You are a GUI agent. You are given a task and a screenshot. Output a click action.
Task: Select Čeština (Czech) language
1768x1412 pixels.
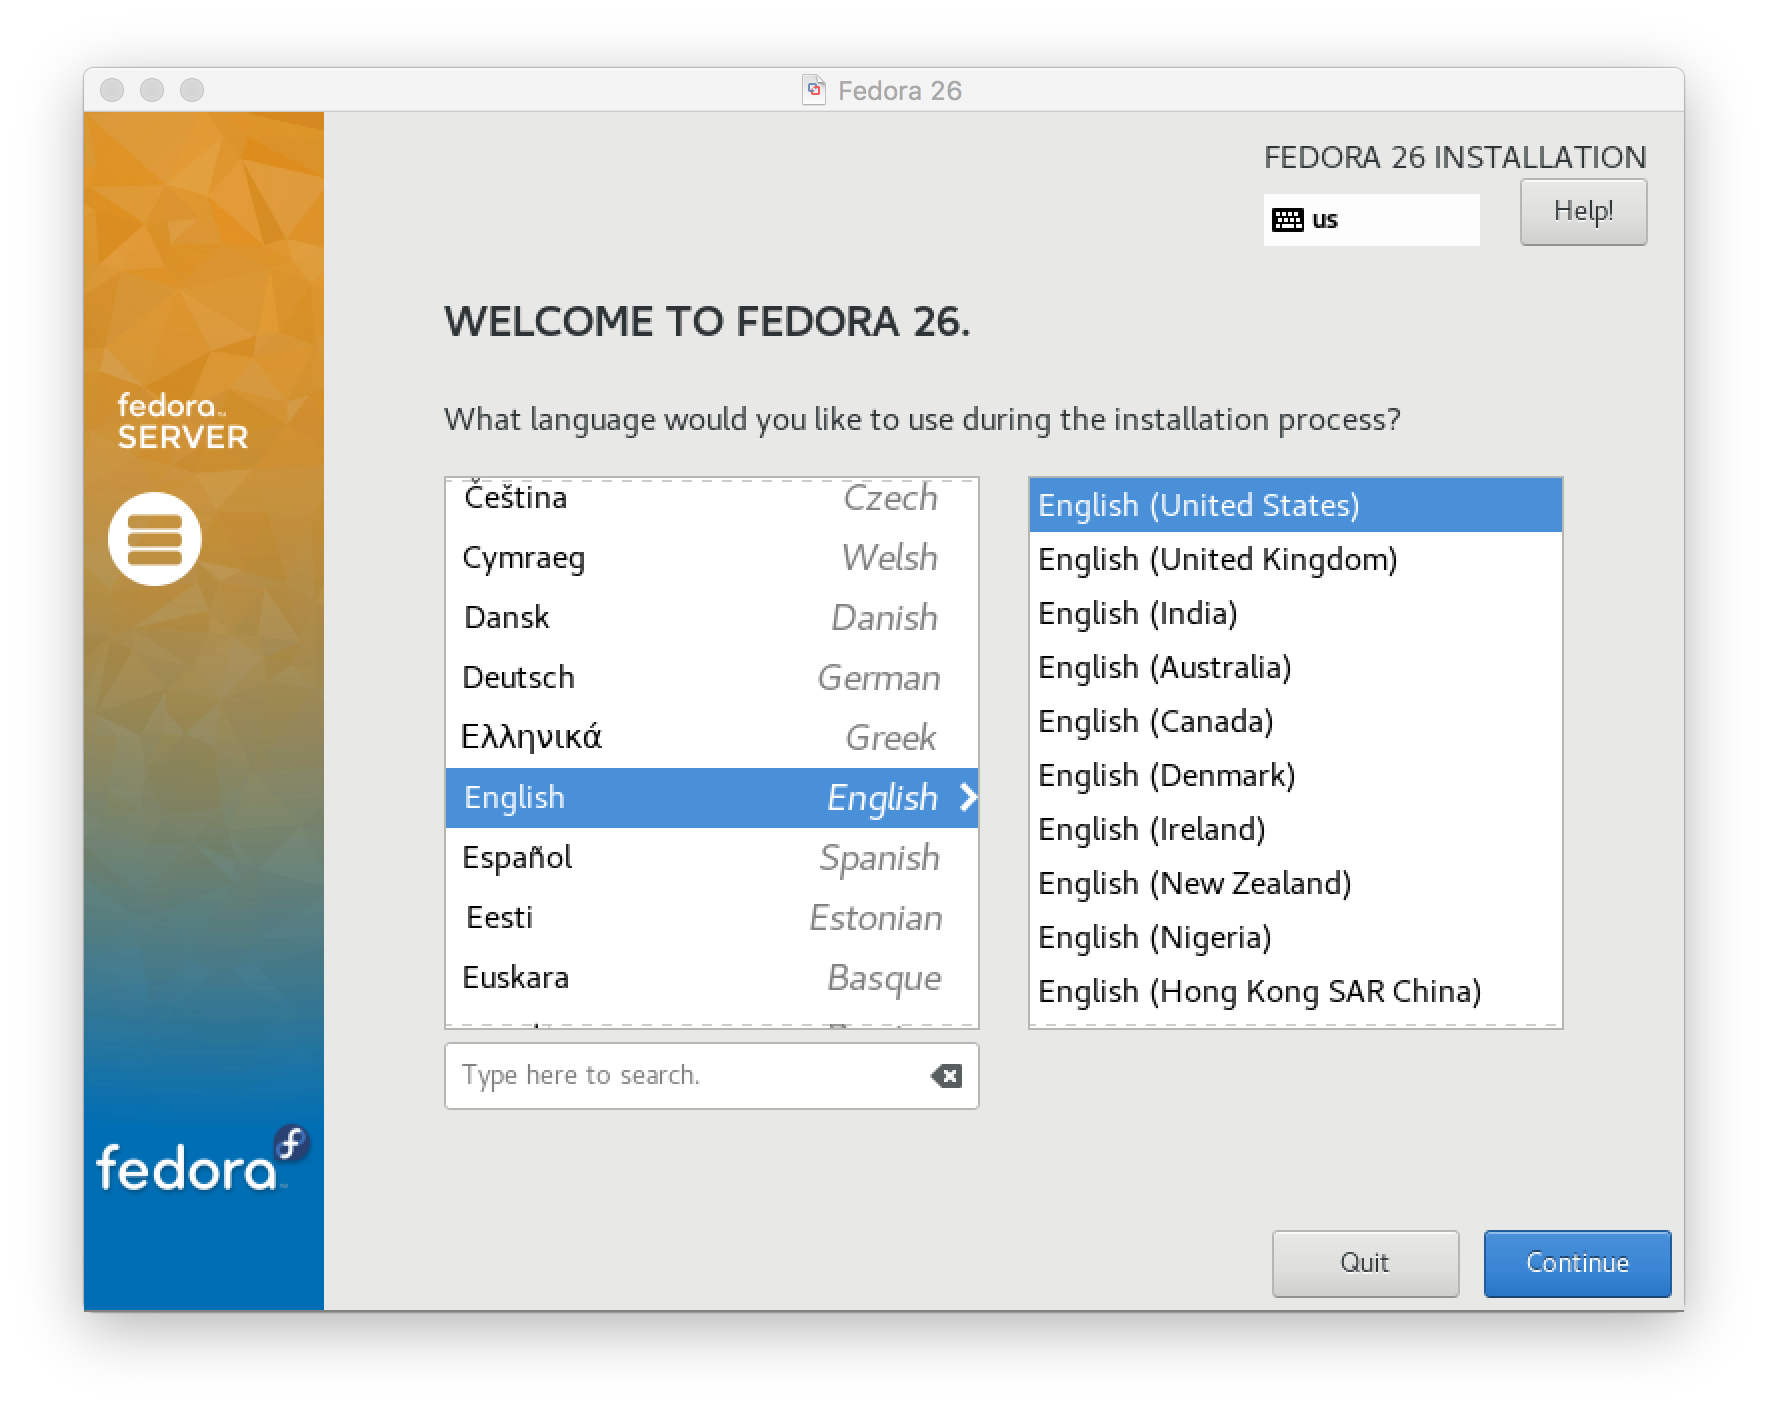711,498
